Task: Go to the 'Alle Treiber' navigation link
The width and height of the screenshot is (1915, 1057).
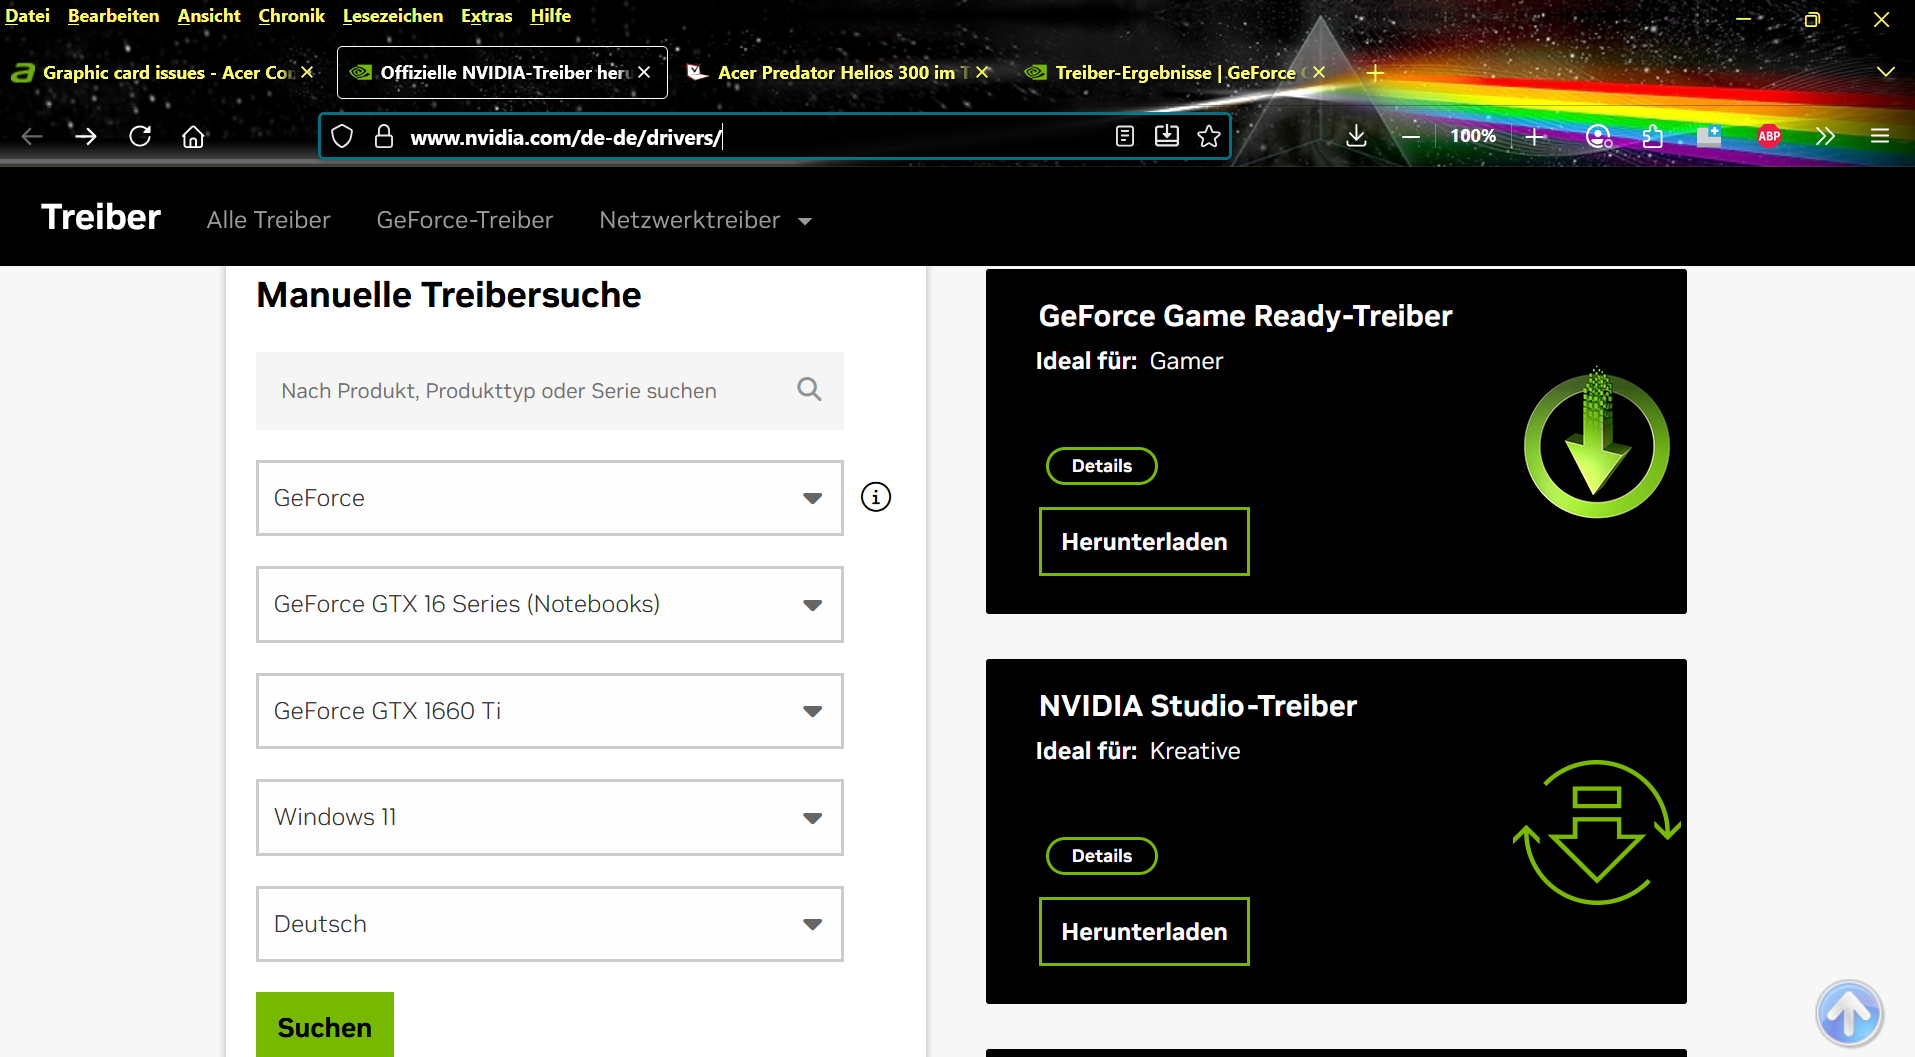Action: 268,220
